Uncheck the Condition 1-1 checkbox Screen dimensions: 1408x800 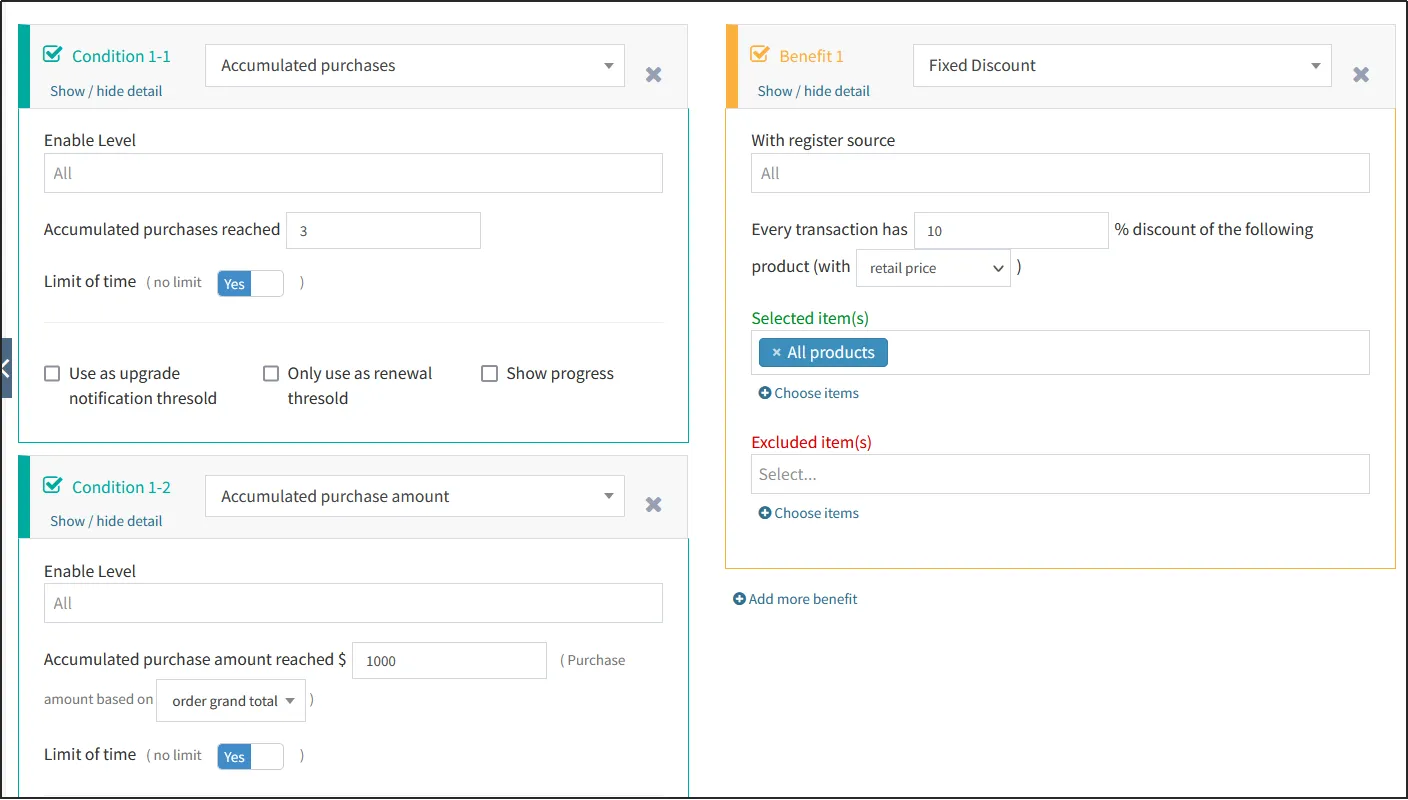53,55
